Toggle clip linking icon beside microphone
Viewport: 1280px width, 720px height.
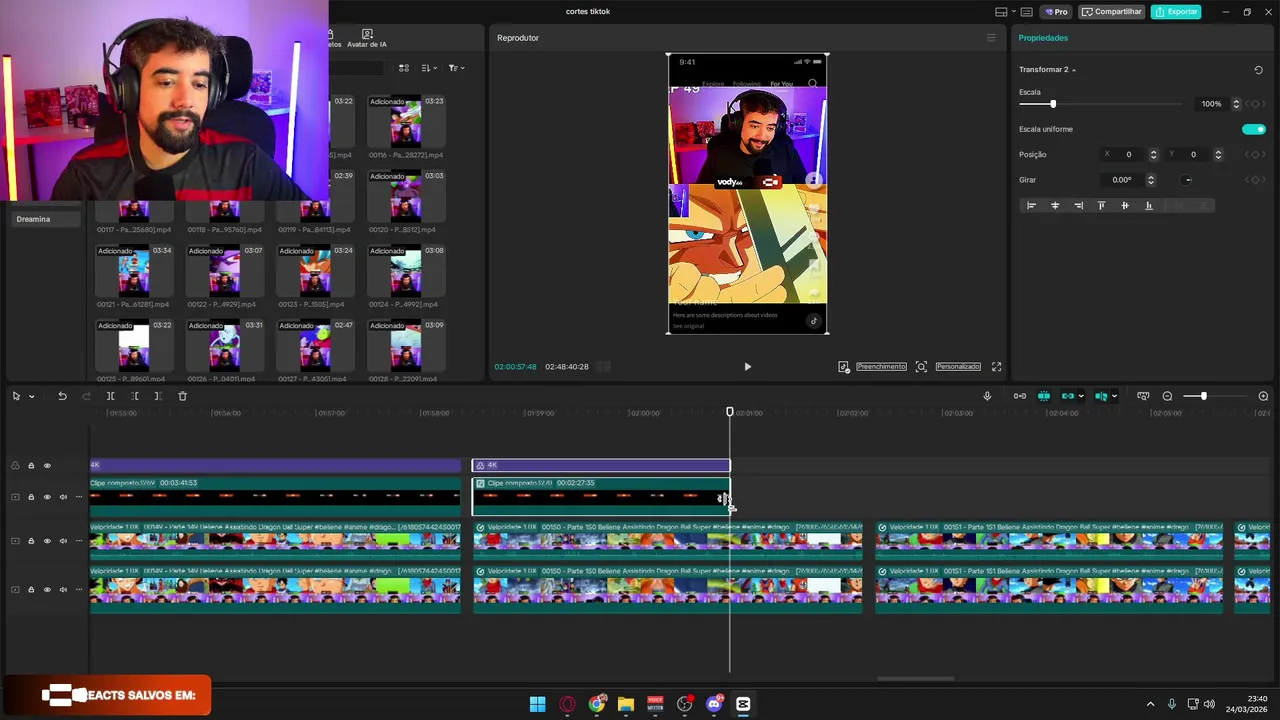pos(1019,396)
